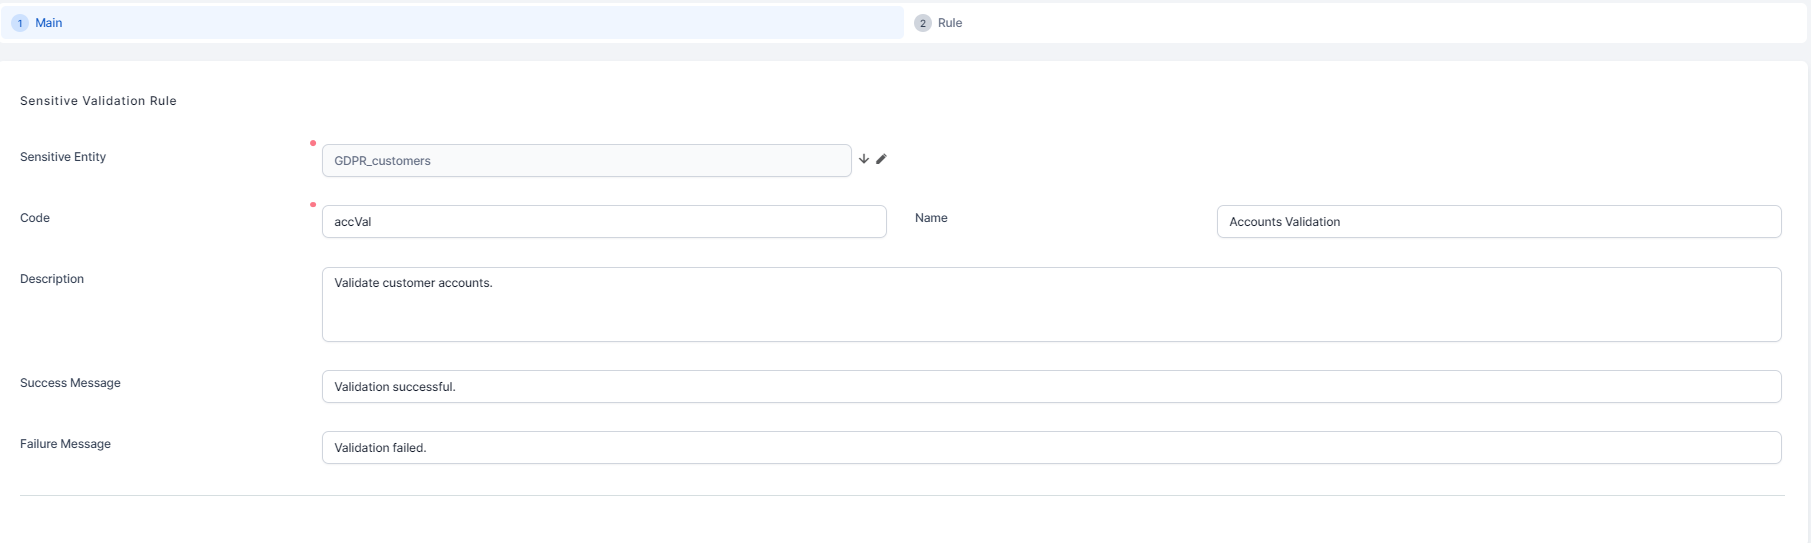Viewport: 1811px width, 543px height.
Task: Click the step 1 number badge
Action: tap(20, 23)
